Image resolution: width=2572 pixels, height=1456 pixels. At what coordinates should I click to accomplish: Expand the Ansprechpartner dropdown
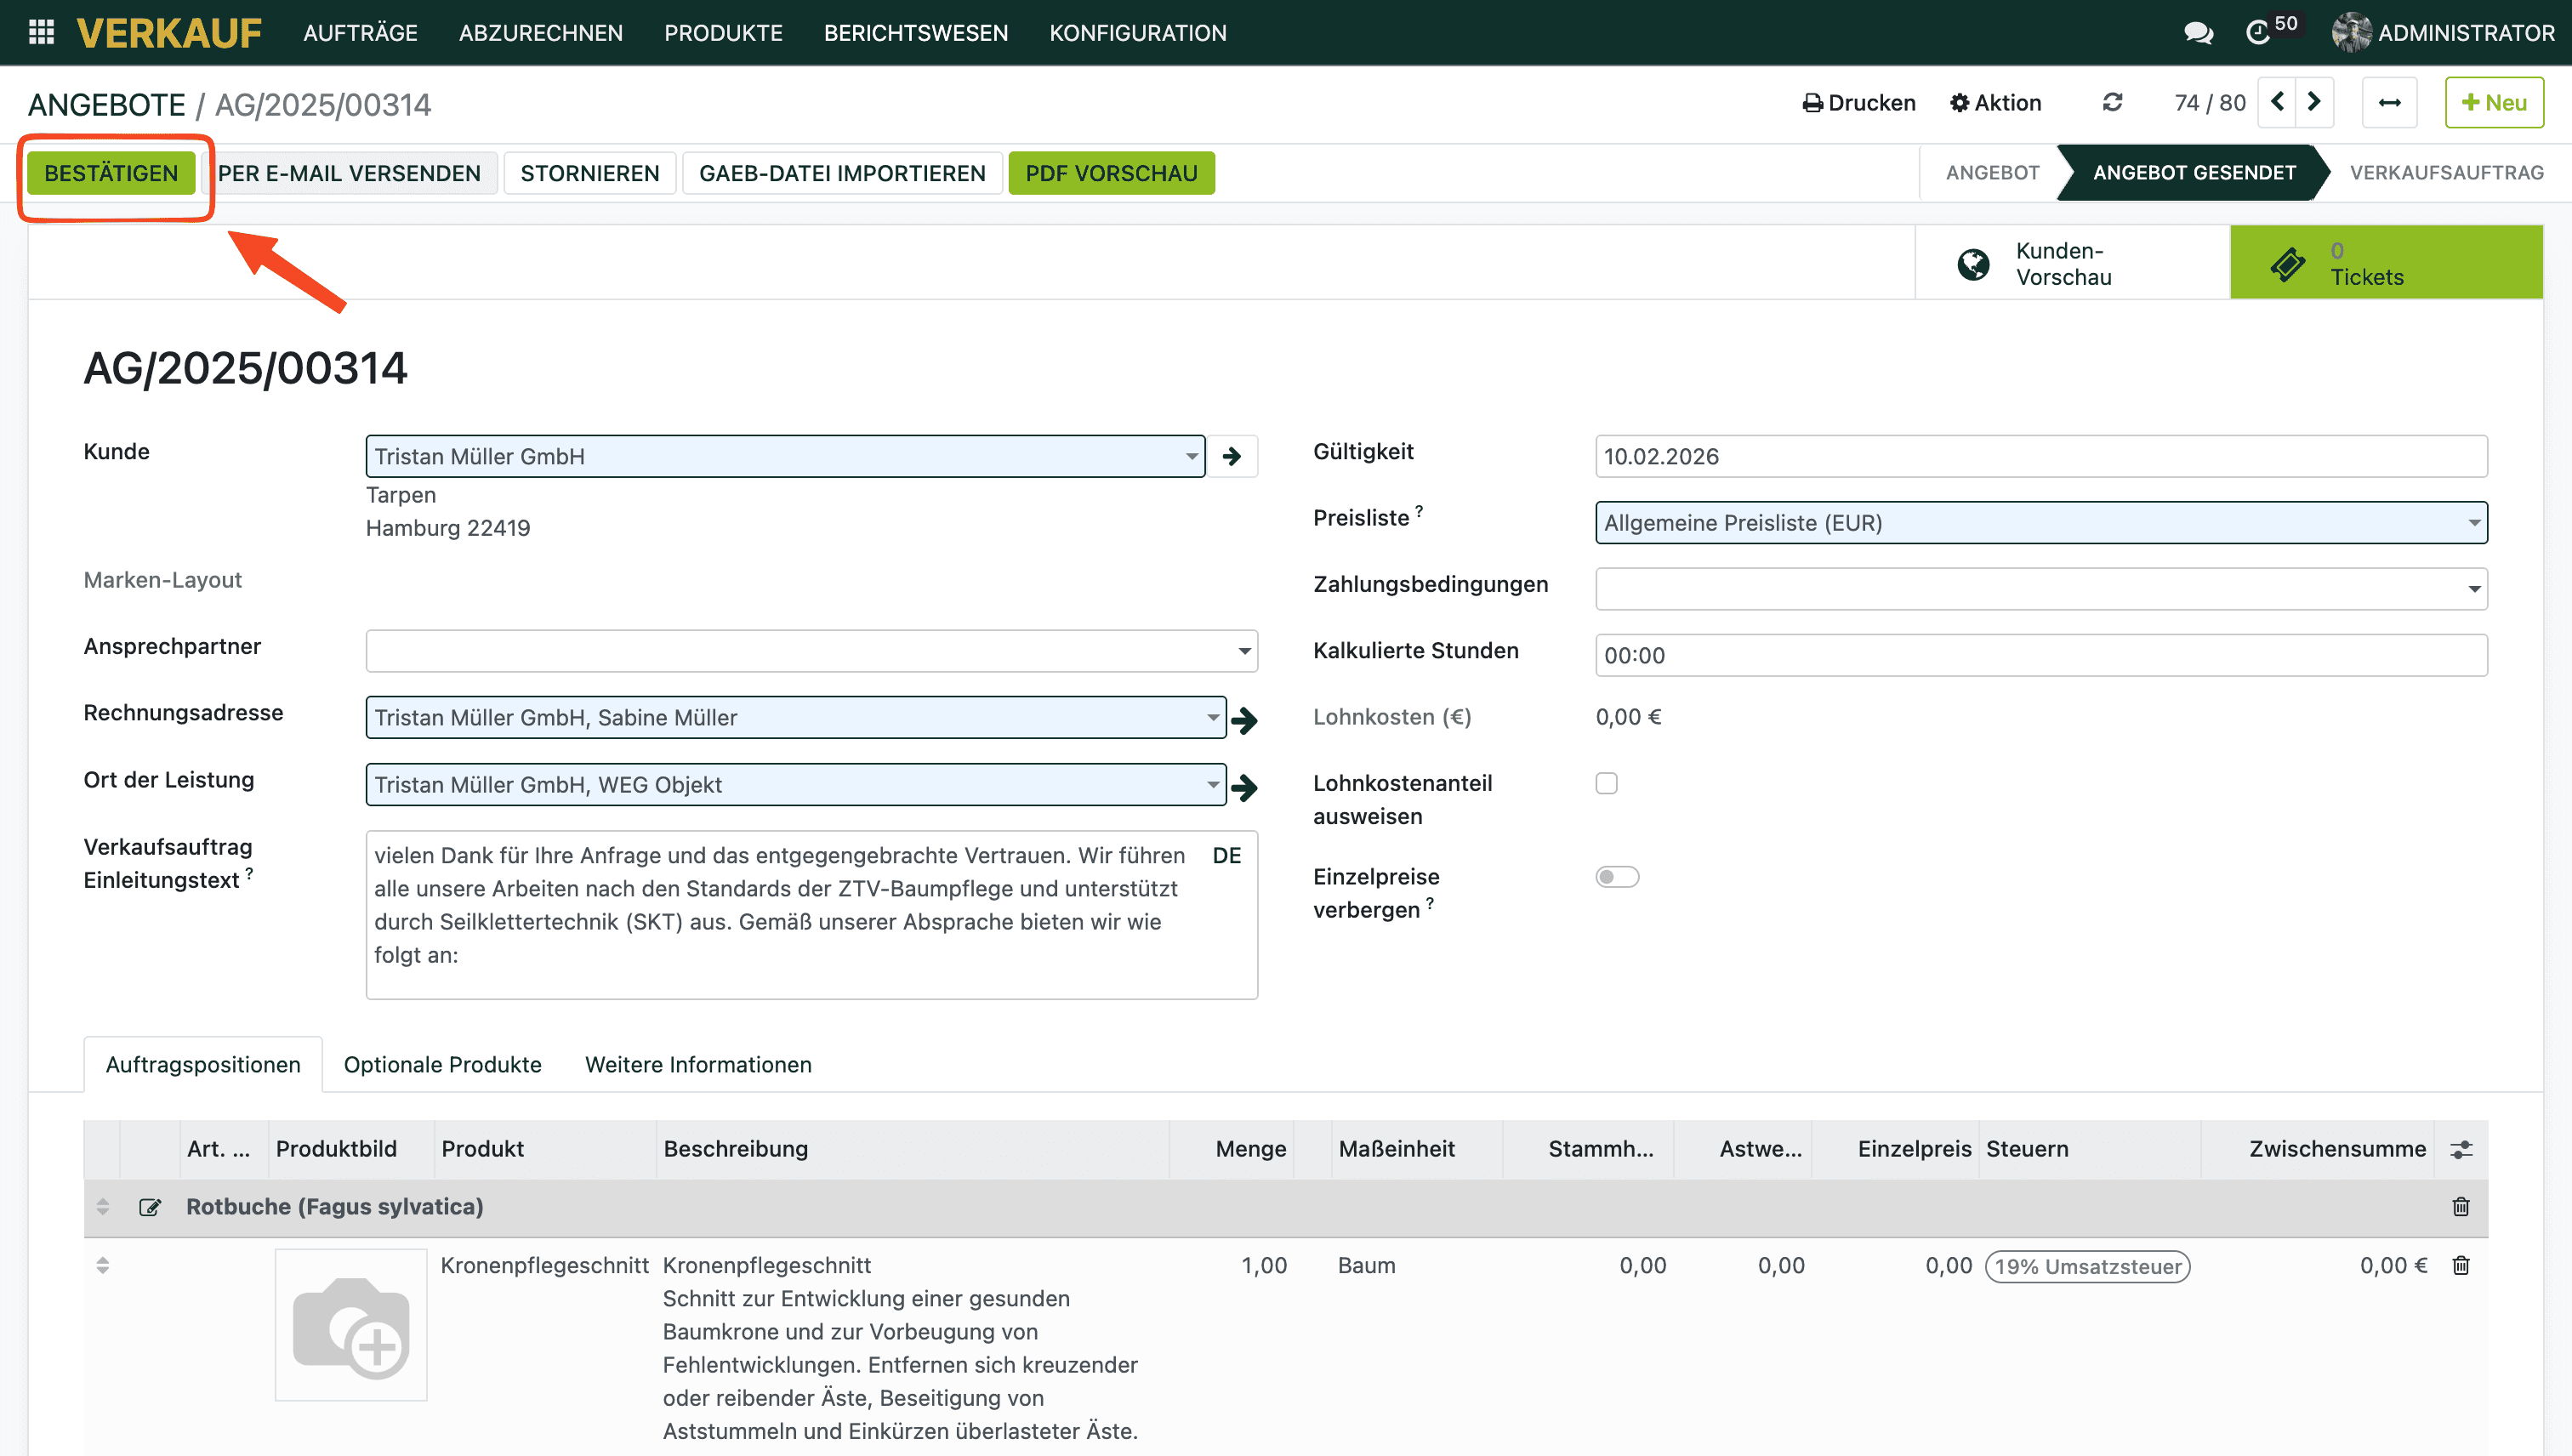pyautogui.click(x=1244, y=652)
